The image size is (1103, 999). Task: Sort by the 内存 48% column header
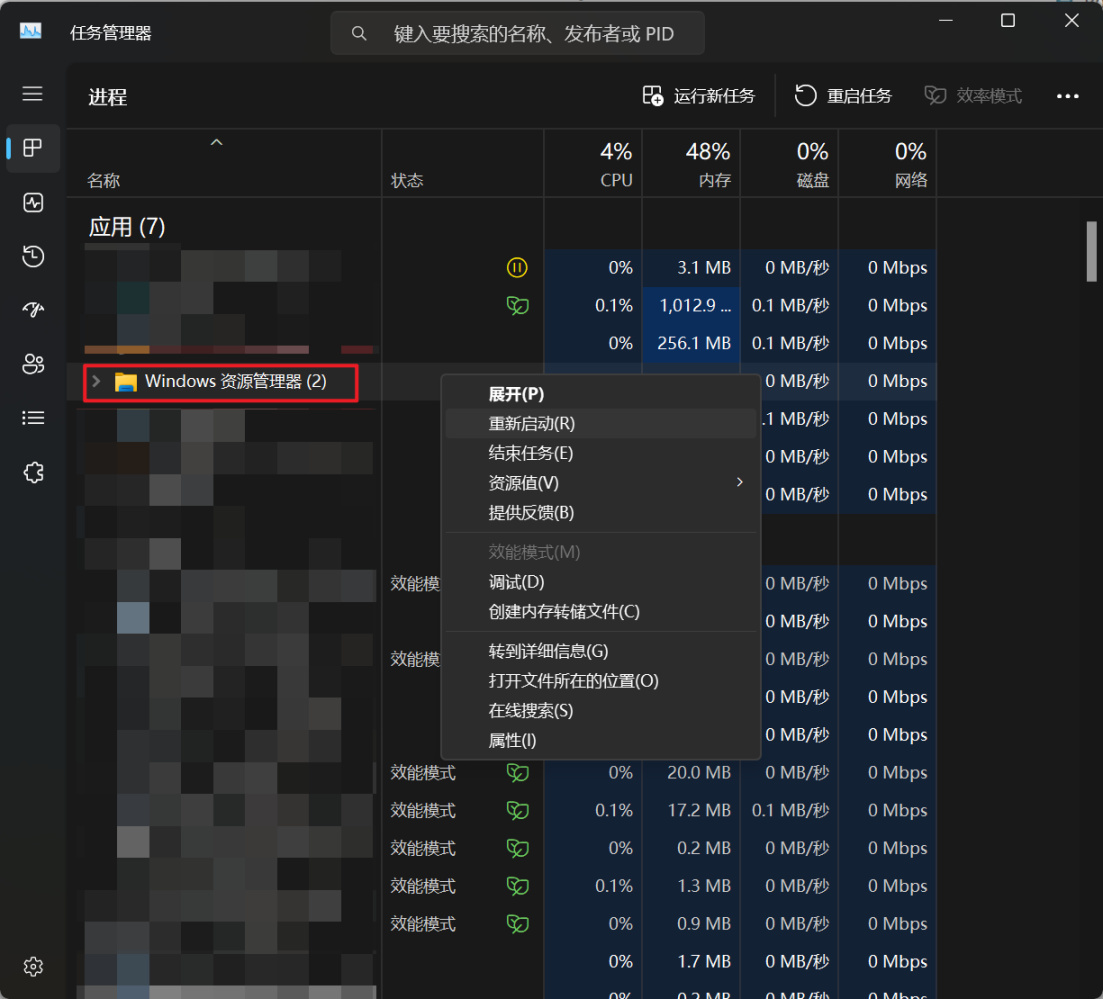(x=691, y=163)
